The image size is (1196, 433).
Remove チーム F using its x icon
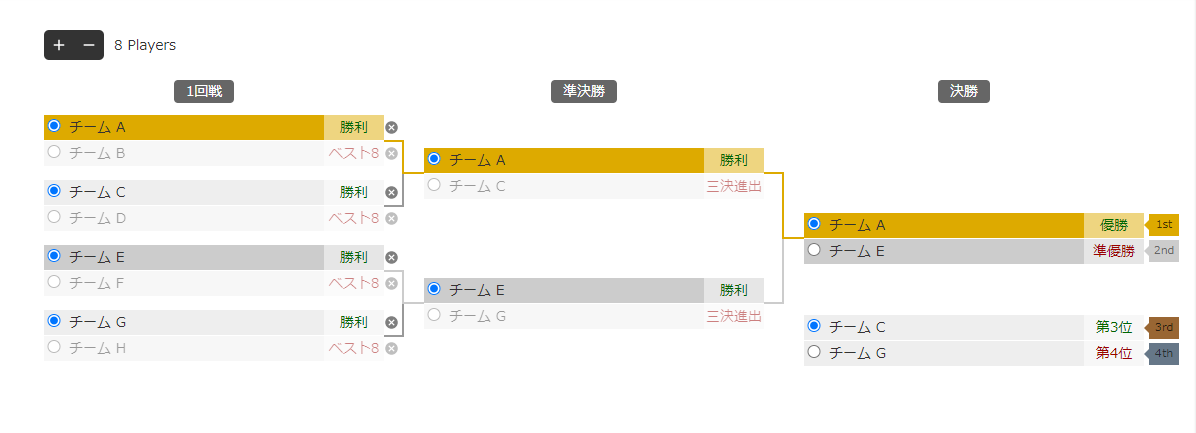pyautogui.click(x=391, y=284)
